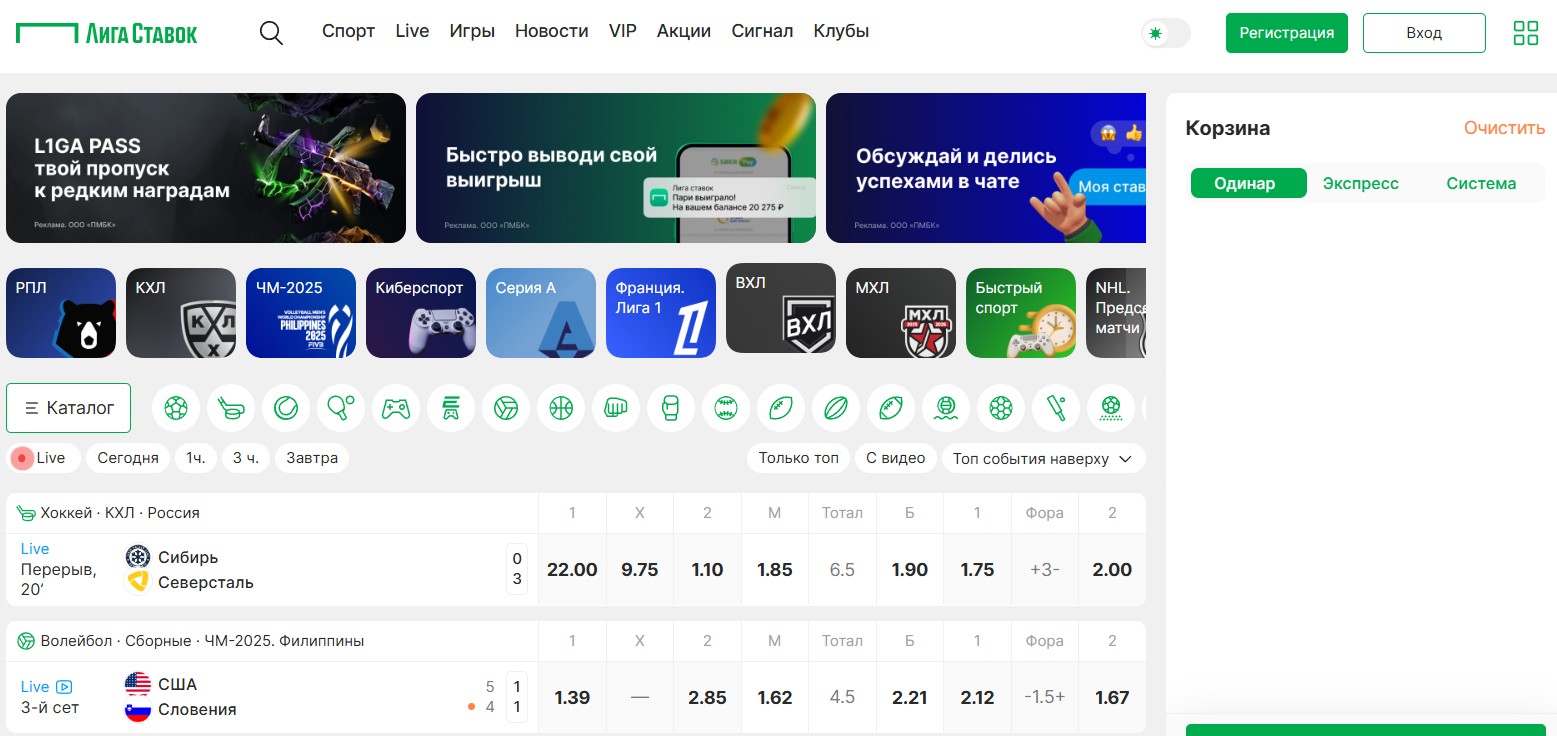Open the L1GA PASS promo banner
Screen dimensions: 1557x736
(206, 168)
